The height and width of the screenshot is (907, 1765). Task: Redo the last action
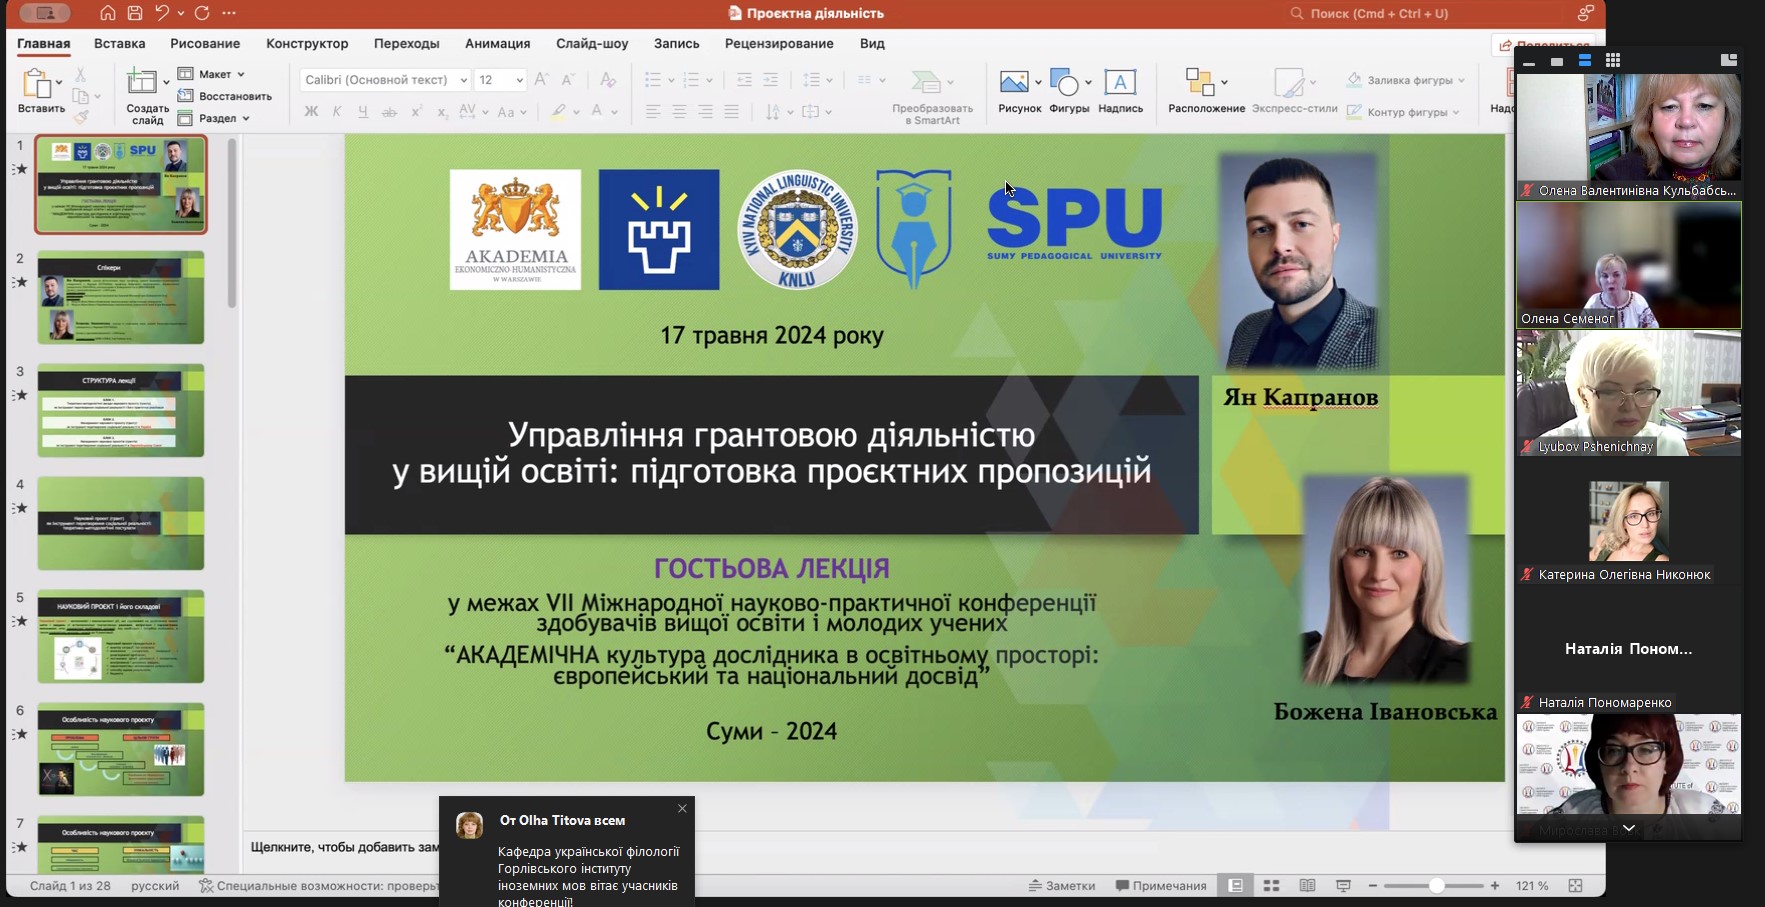pos(202,13)
